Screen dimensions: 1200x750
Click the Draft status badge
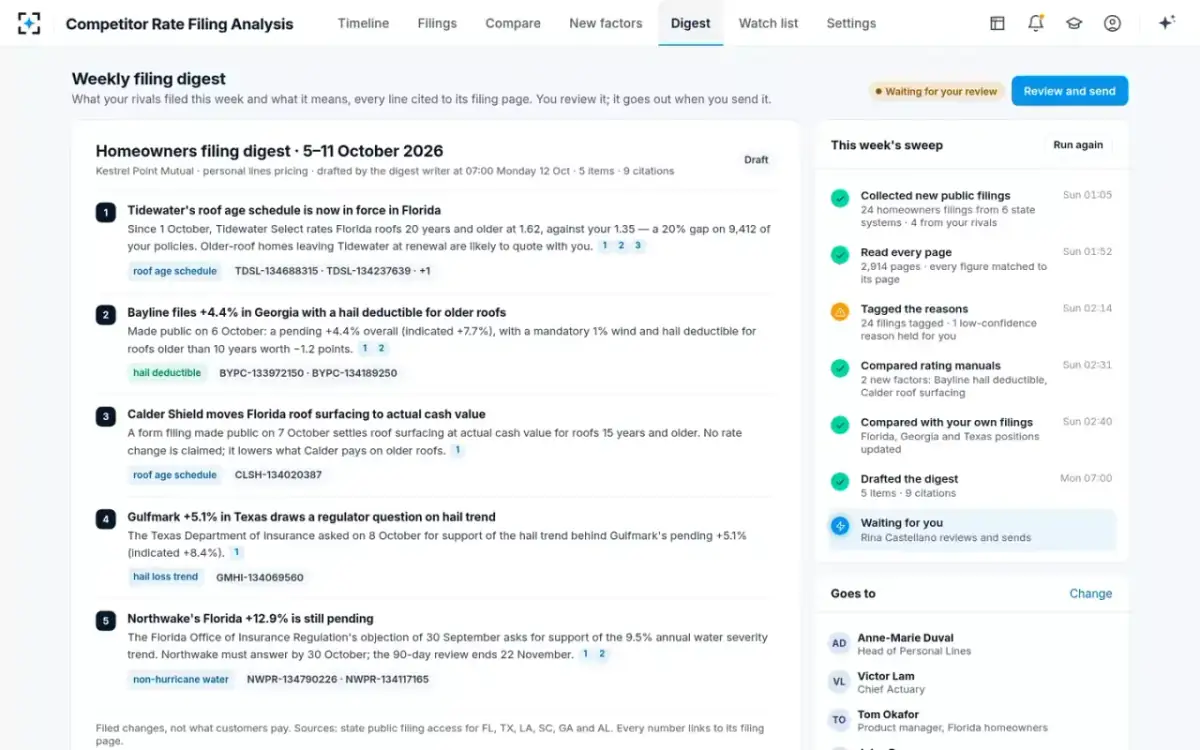(x=756, y=160)
